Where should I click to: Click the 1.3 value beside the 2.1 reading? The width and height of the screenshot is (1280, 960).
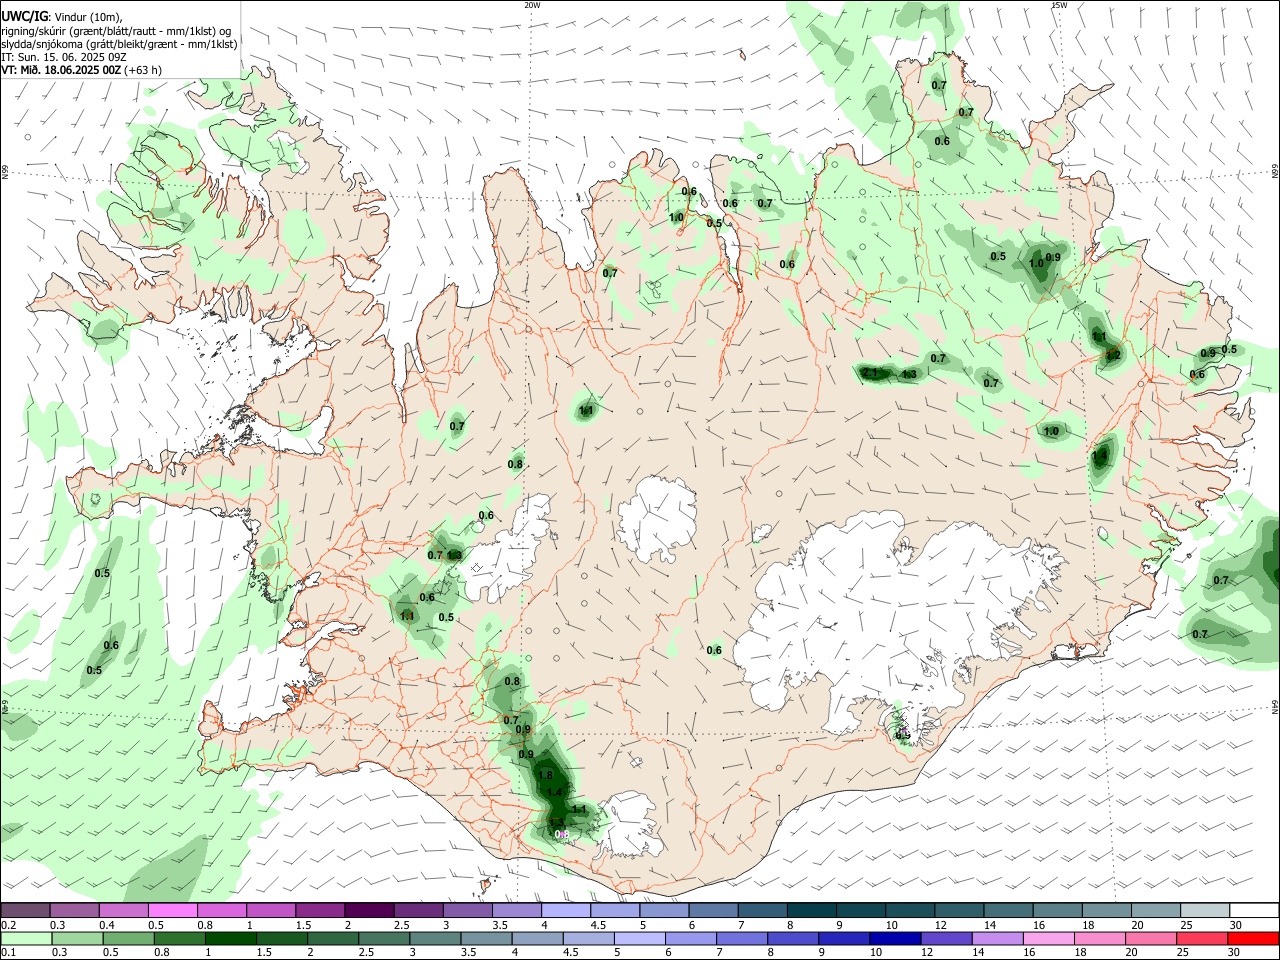(909, 375)
